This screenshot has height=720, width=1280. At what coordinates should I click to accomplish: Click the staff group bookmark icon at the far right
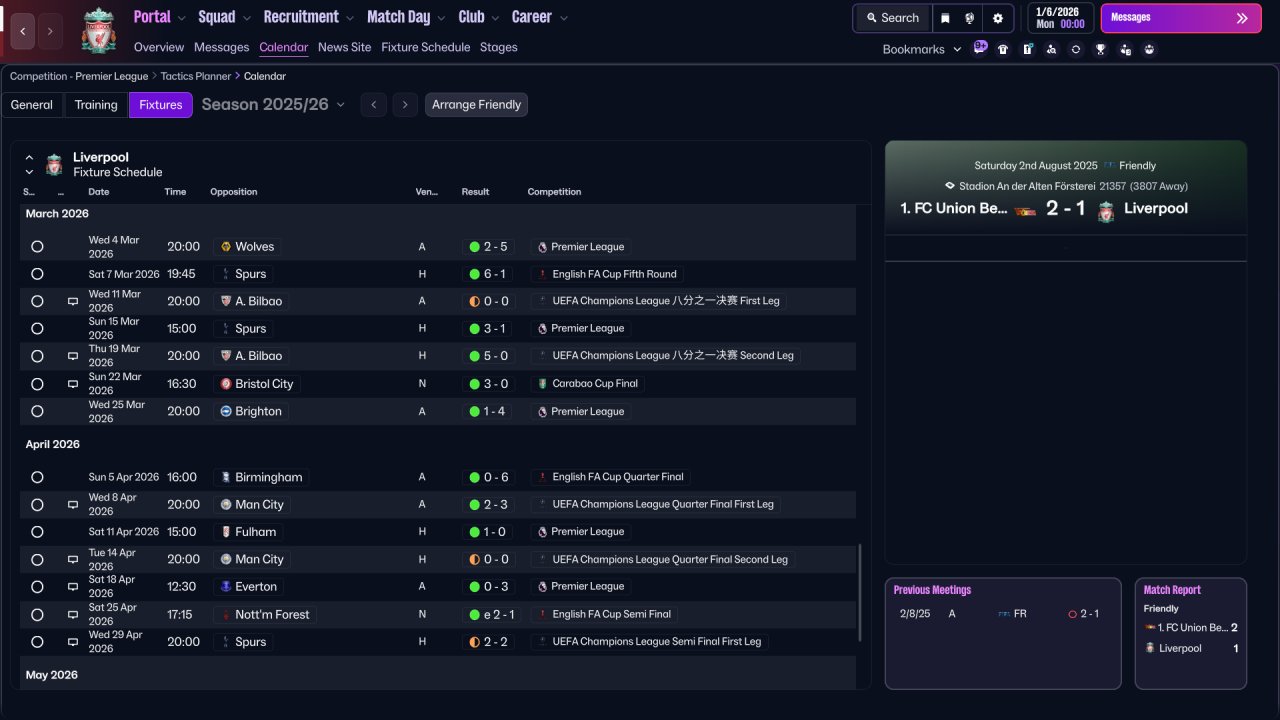coord(1150,49)
